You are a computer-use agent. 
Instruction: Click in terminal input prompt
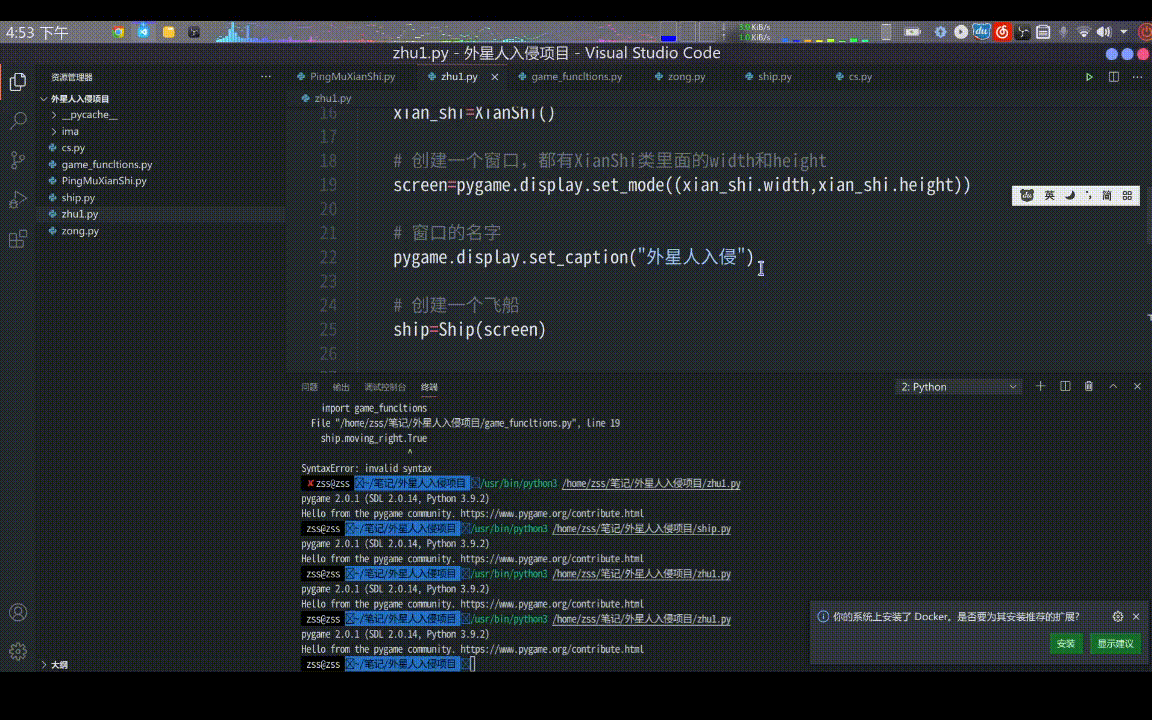pos(472,664)
